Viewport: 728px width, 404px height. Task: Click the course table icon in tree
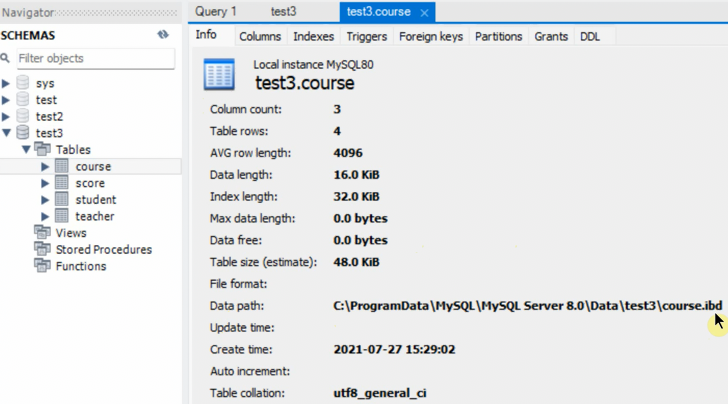click(62, 167)
